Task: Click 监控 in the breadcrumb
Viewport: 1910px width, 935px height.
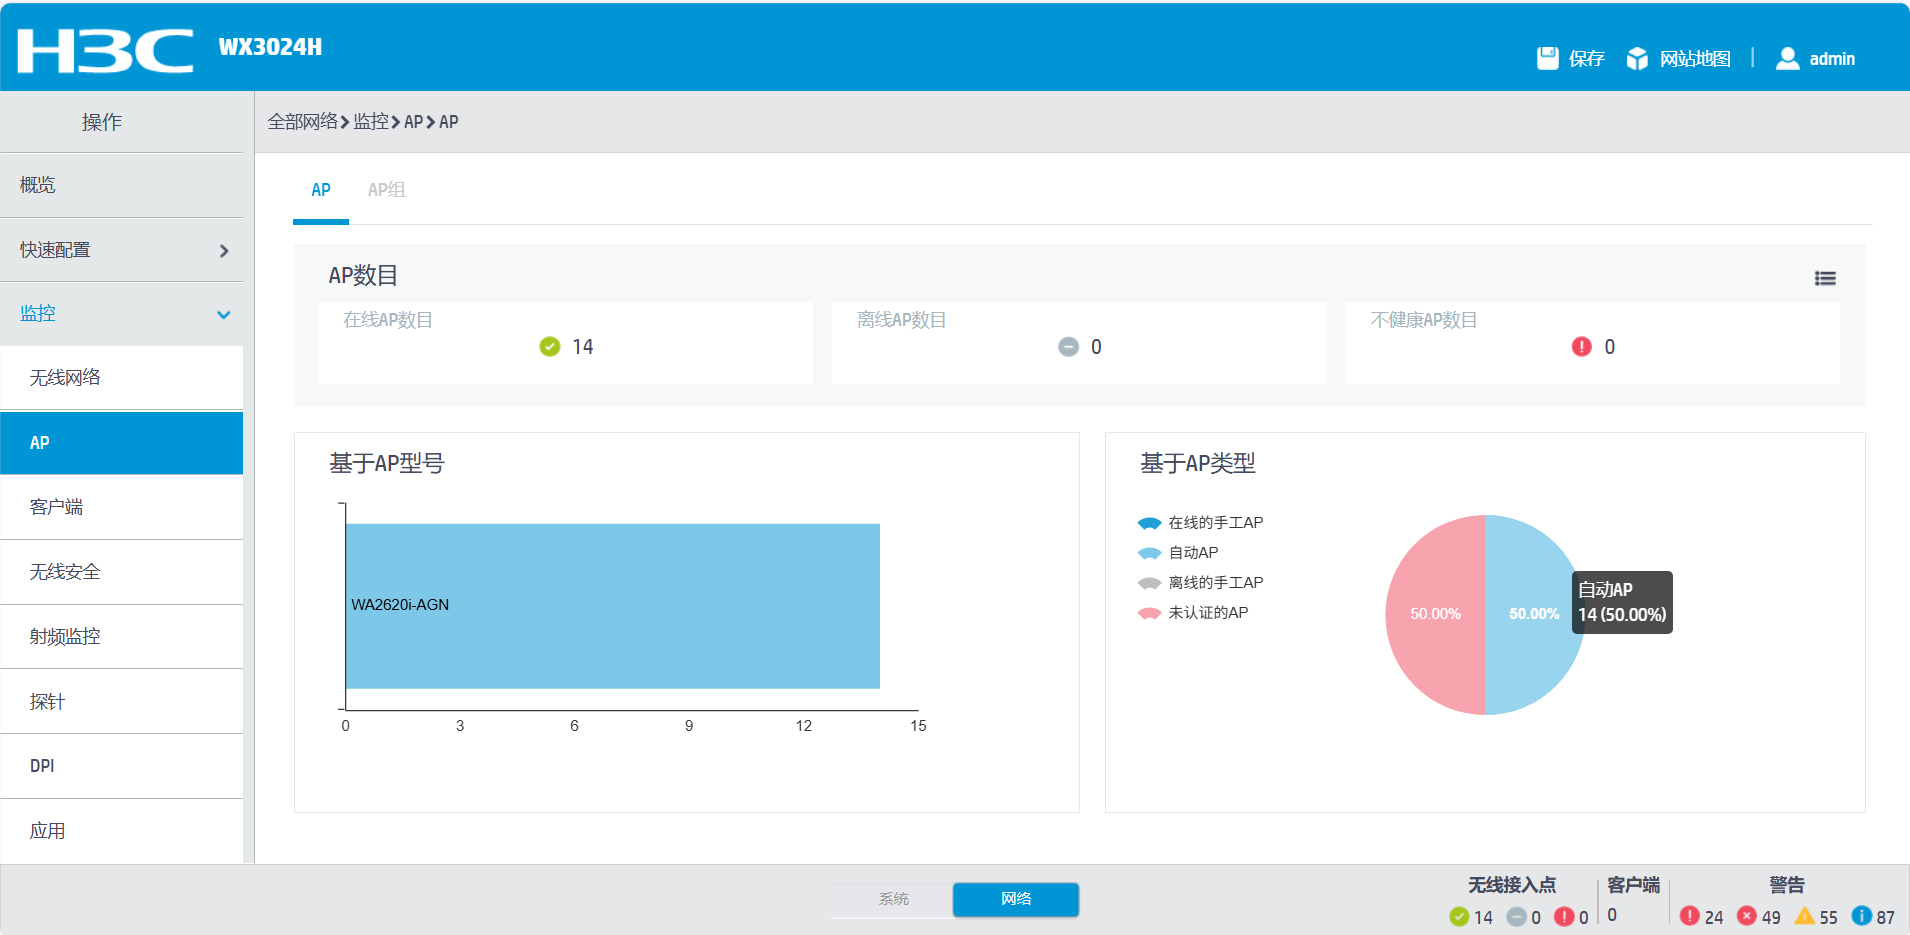Action: [371, 122]
